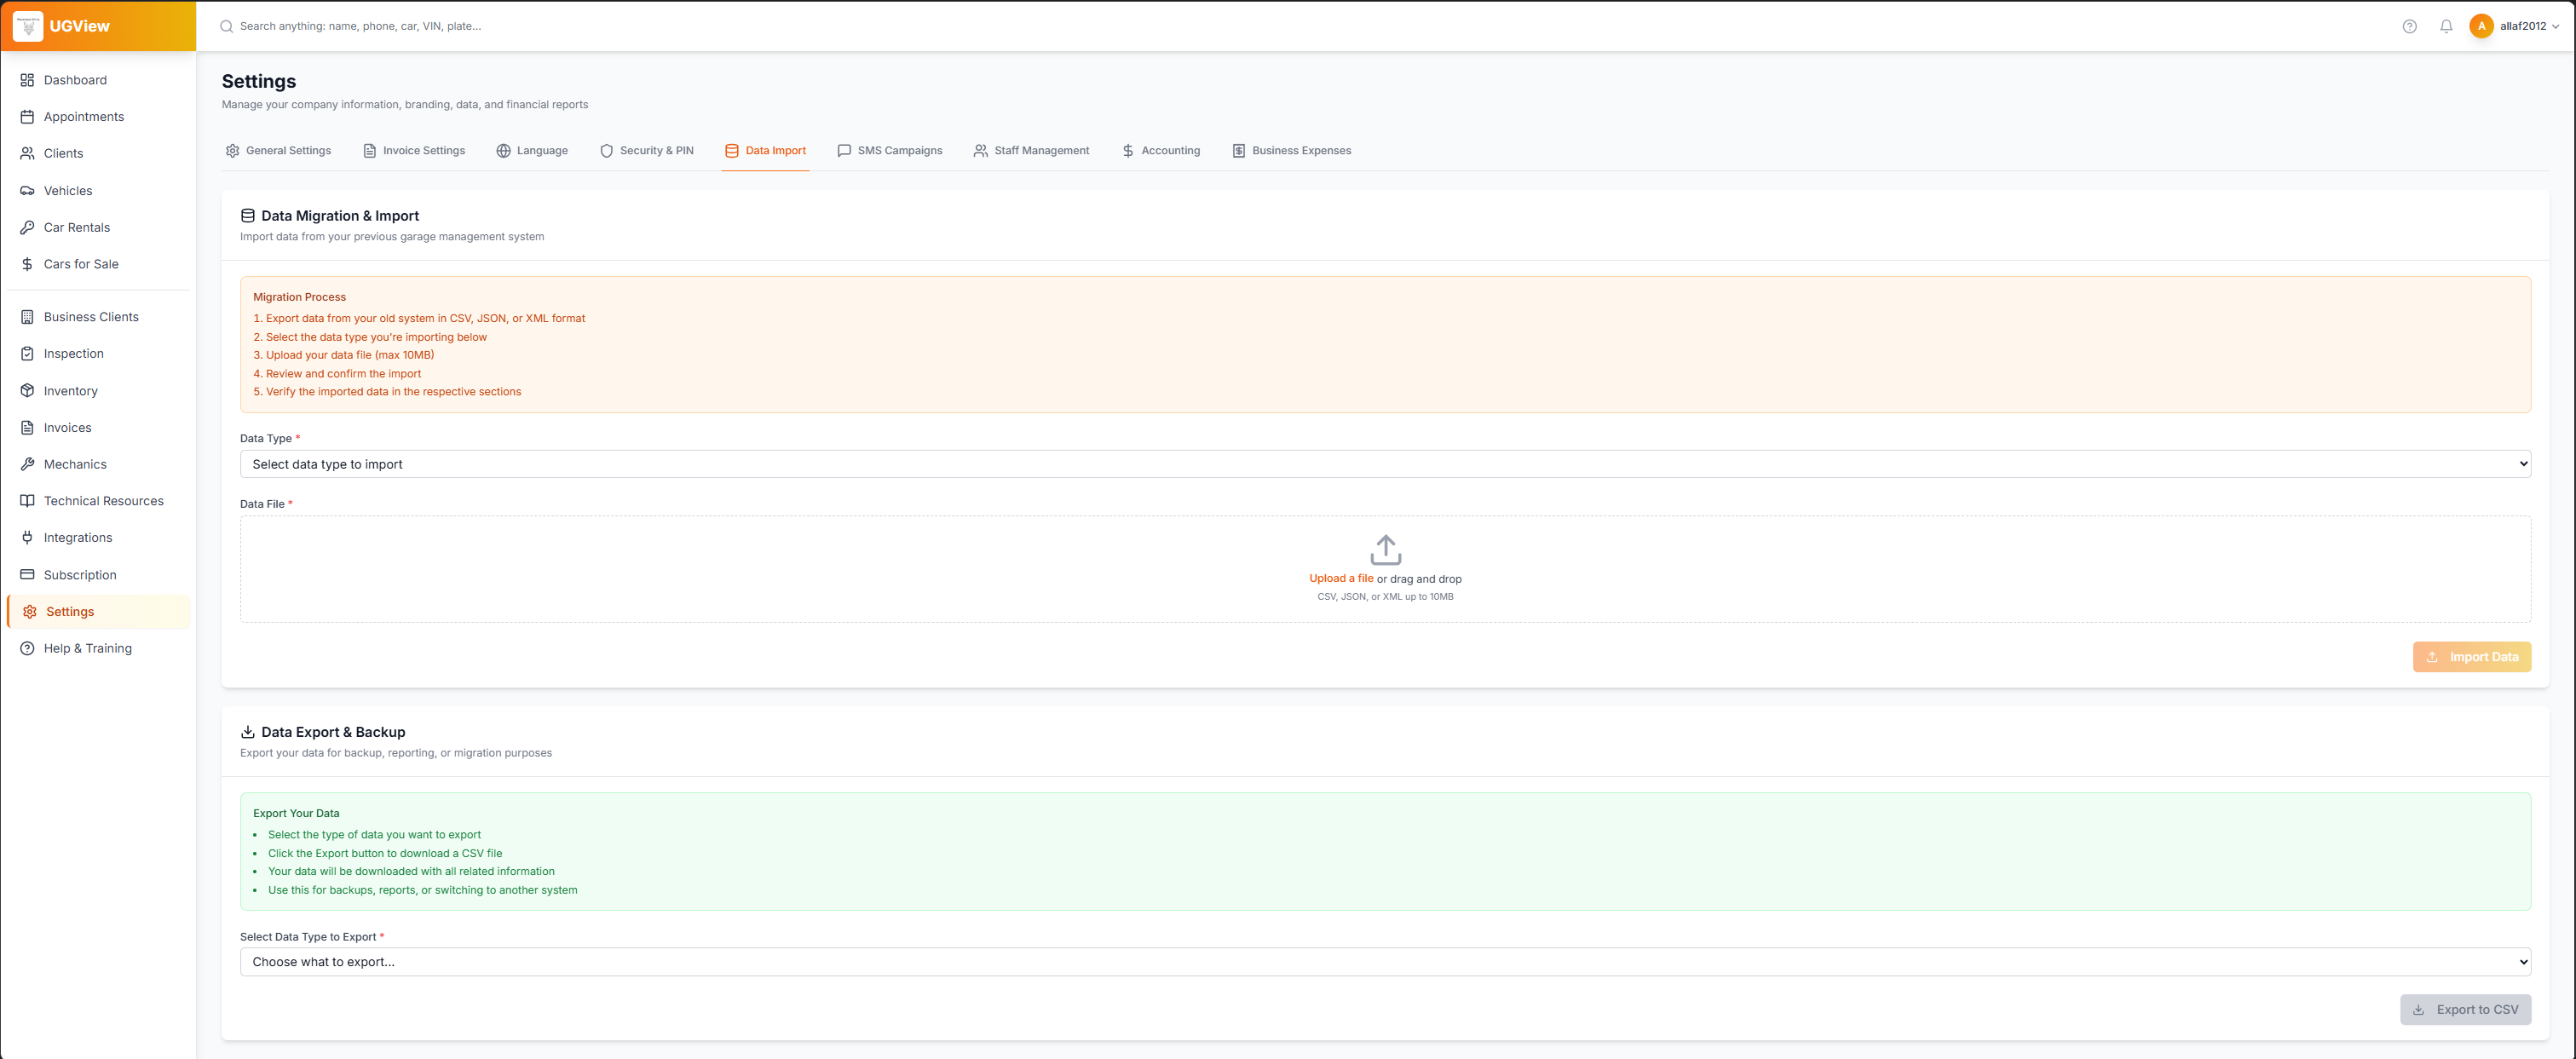Image resolution: width=2576 pixels, height=1059 pixels.
Task: Switch to Security & PIN tab
Action: point(646,151)
